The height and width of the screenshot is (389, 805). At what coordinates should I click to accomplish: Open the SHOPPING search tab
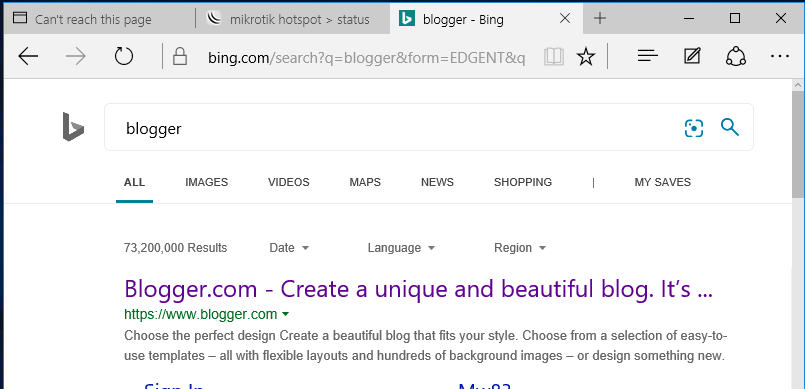(x=523, y=182)
